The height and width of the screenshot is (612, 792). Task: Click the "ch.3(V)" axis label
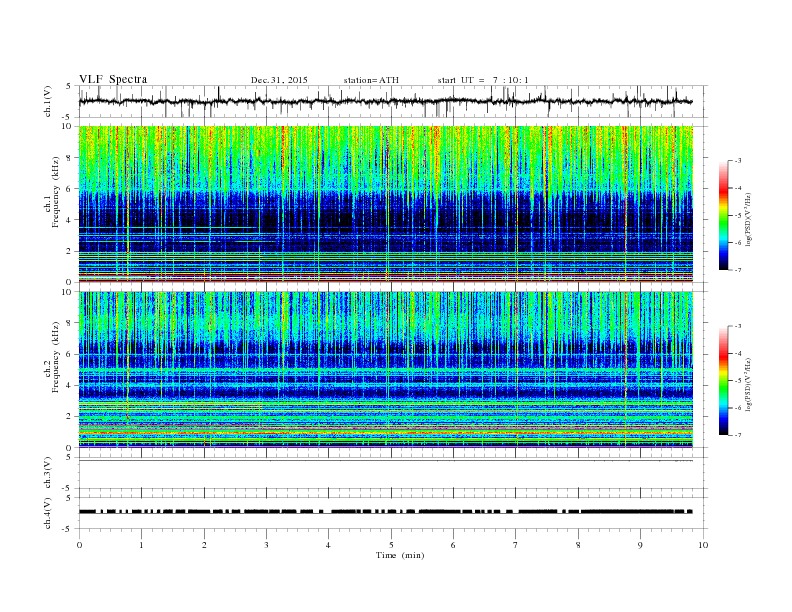[48, 473]
